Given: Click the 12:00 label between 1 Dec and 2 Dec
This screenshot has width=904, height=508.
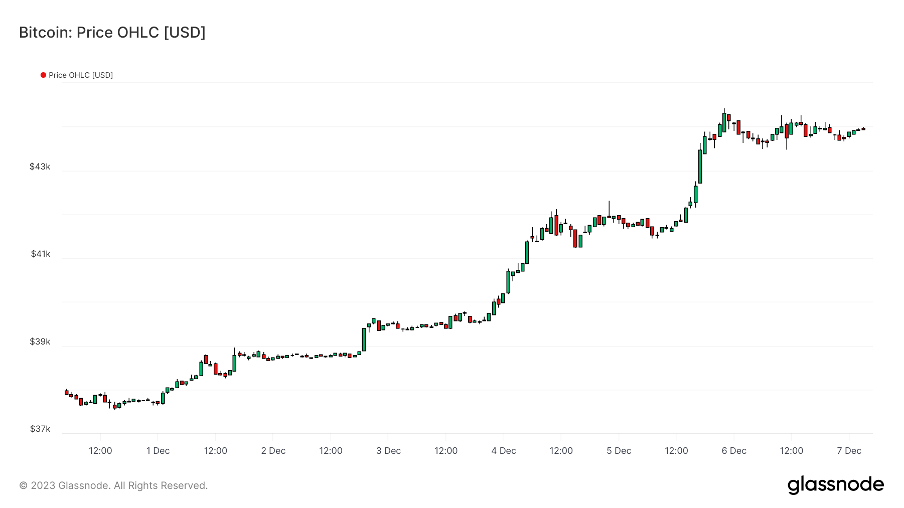Looking at the screenshot, I should 215,451.
